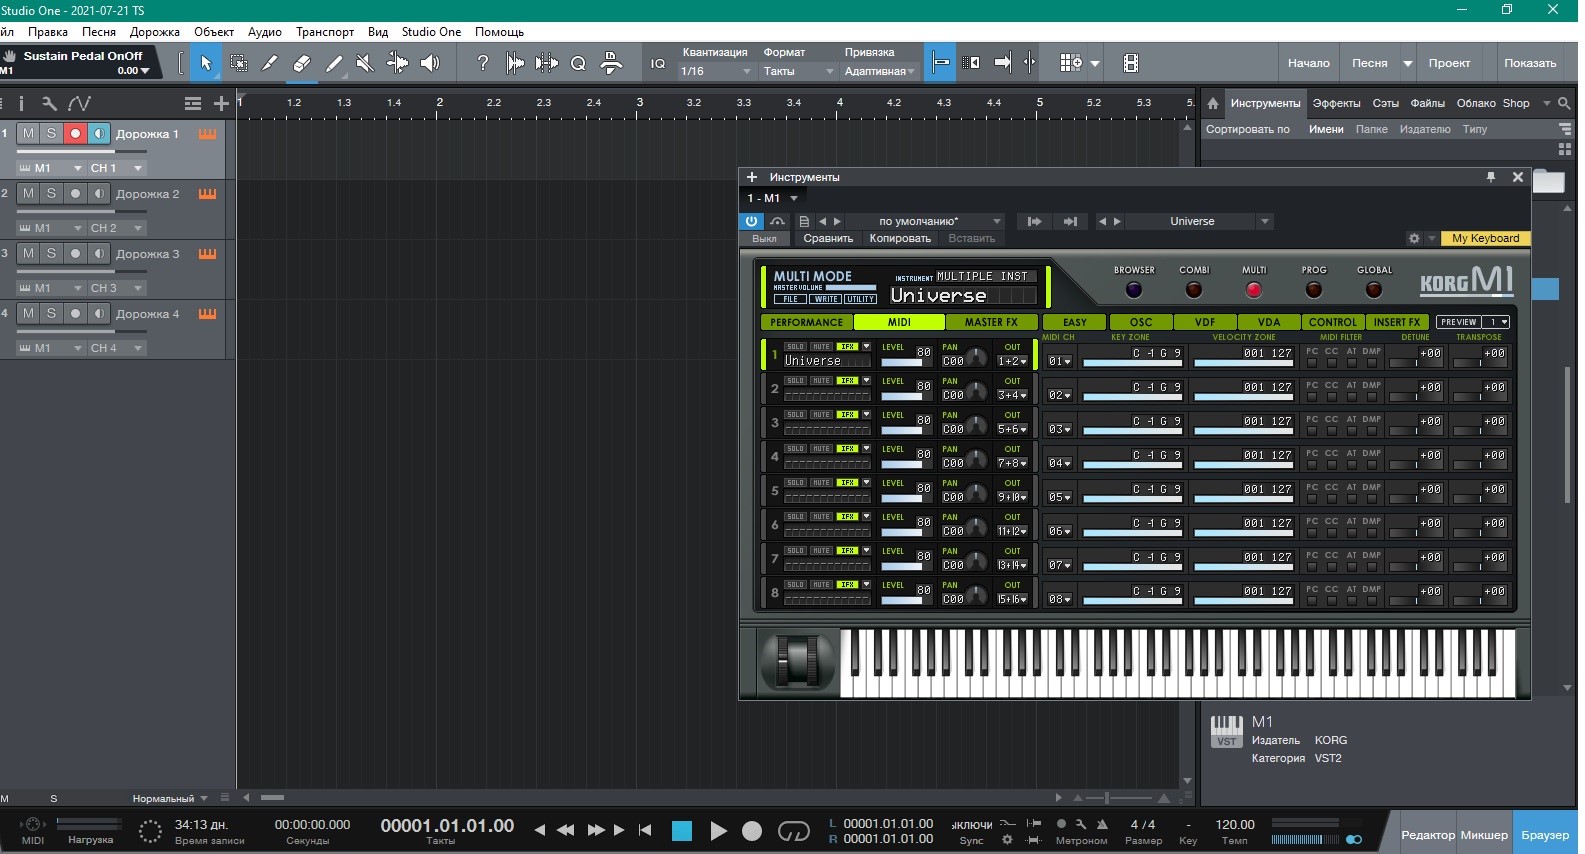Viewport: 1585px width, 854px height.
Task: Open the Studio One menu
Action: click(x=431, y=32)
